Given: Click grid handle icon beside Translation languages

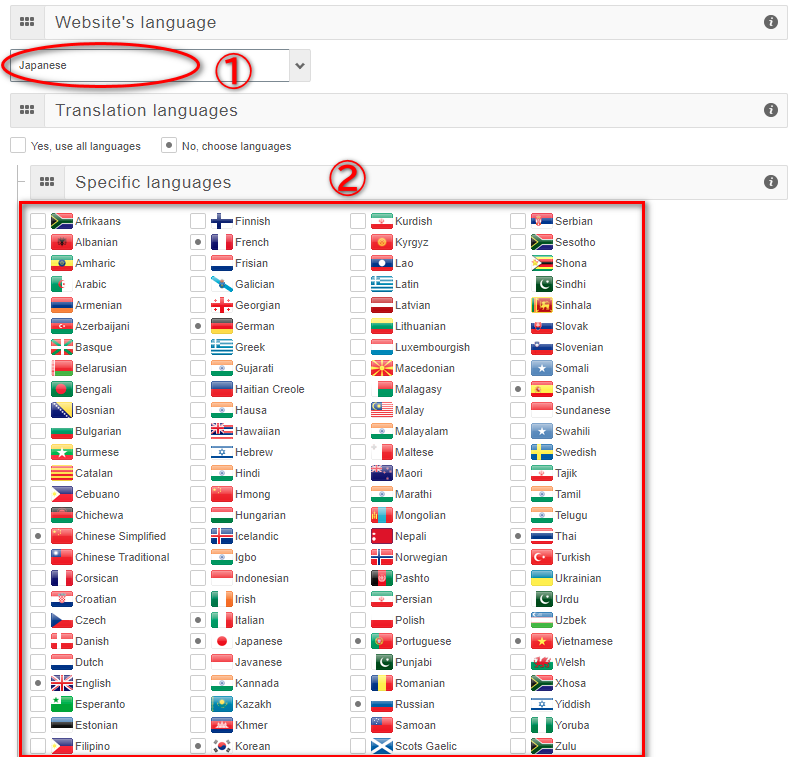Looking at the screenshot, I should click(x=27, y=110).
